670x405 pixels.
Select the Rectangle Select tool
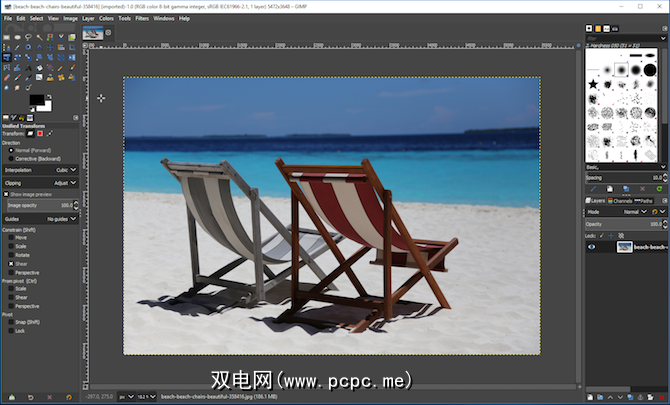(x=7, y=37)
